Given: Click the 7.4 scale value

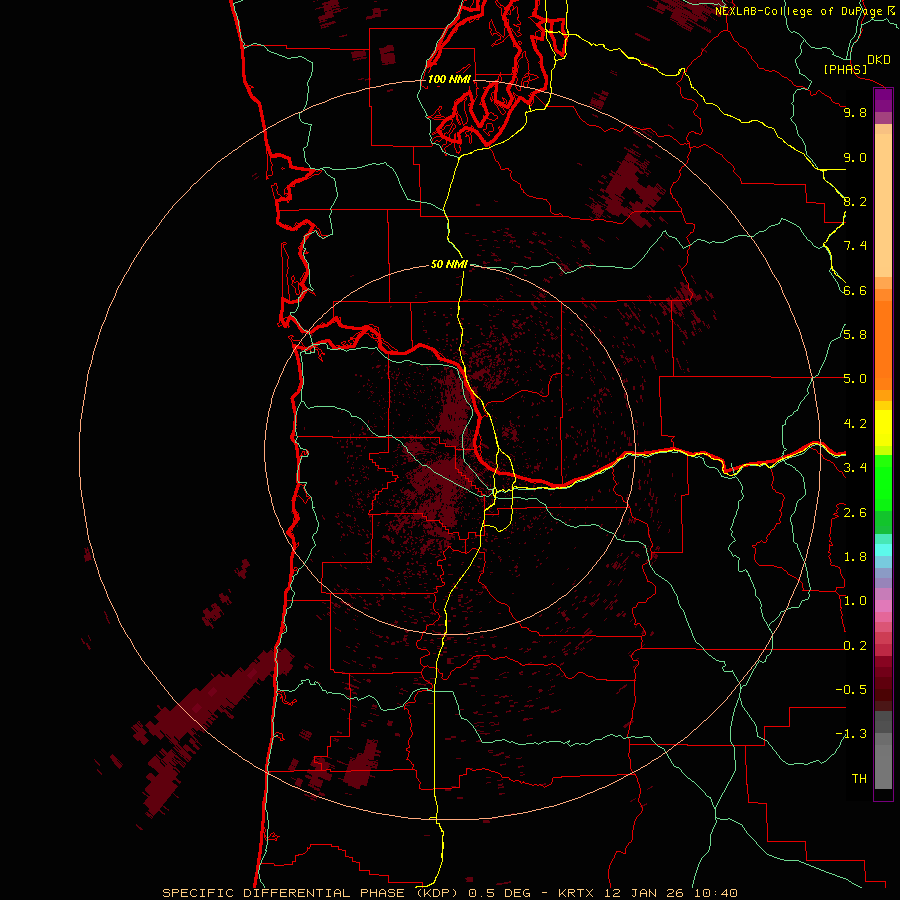Looking at the screenshot, I should (x=855, y=246).
